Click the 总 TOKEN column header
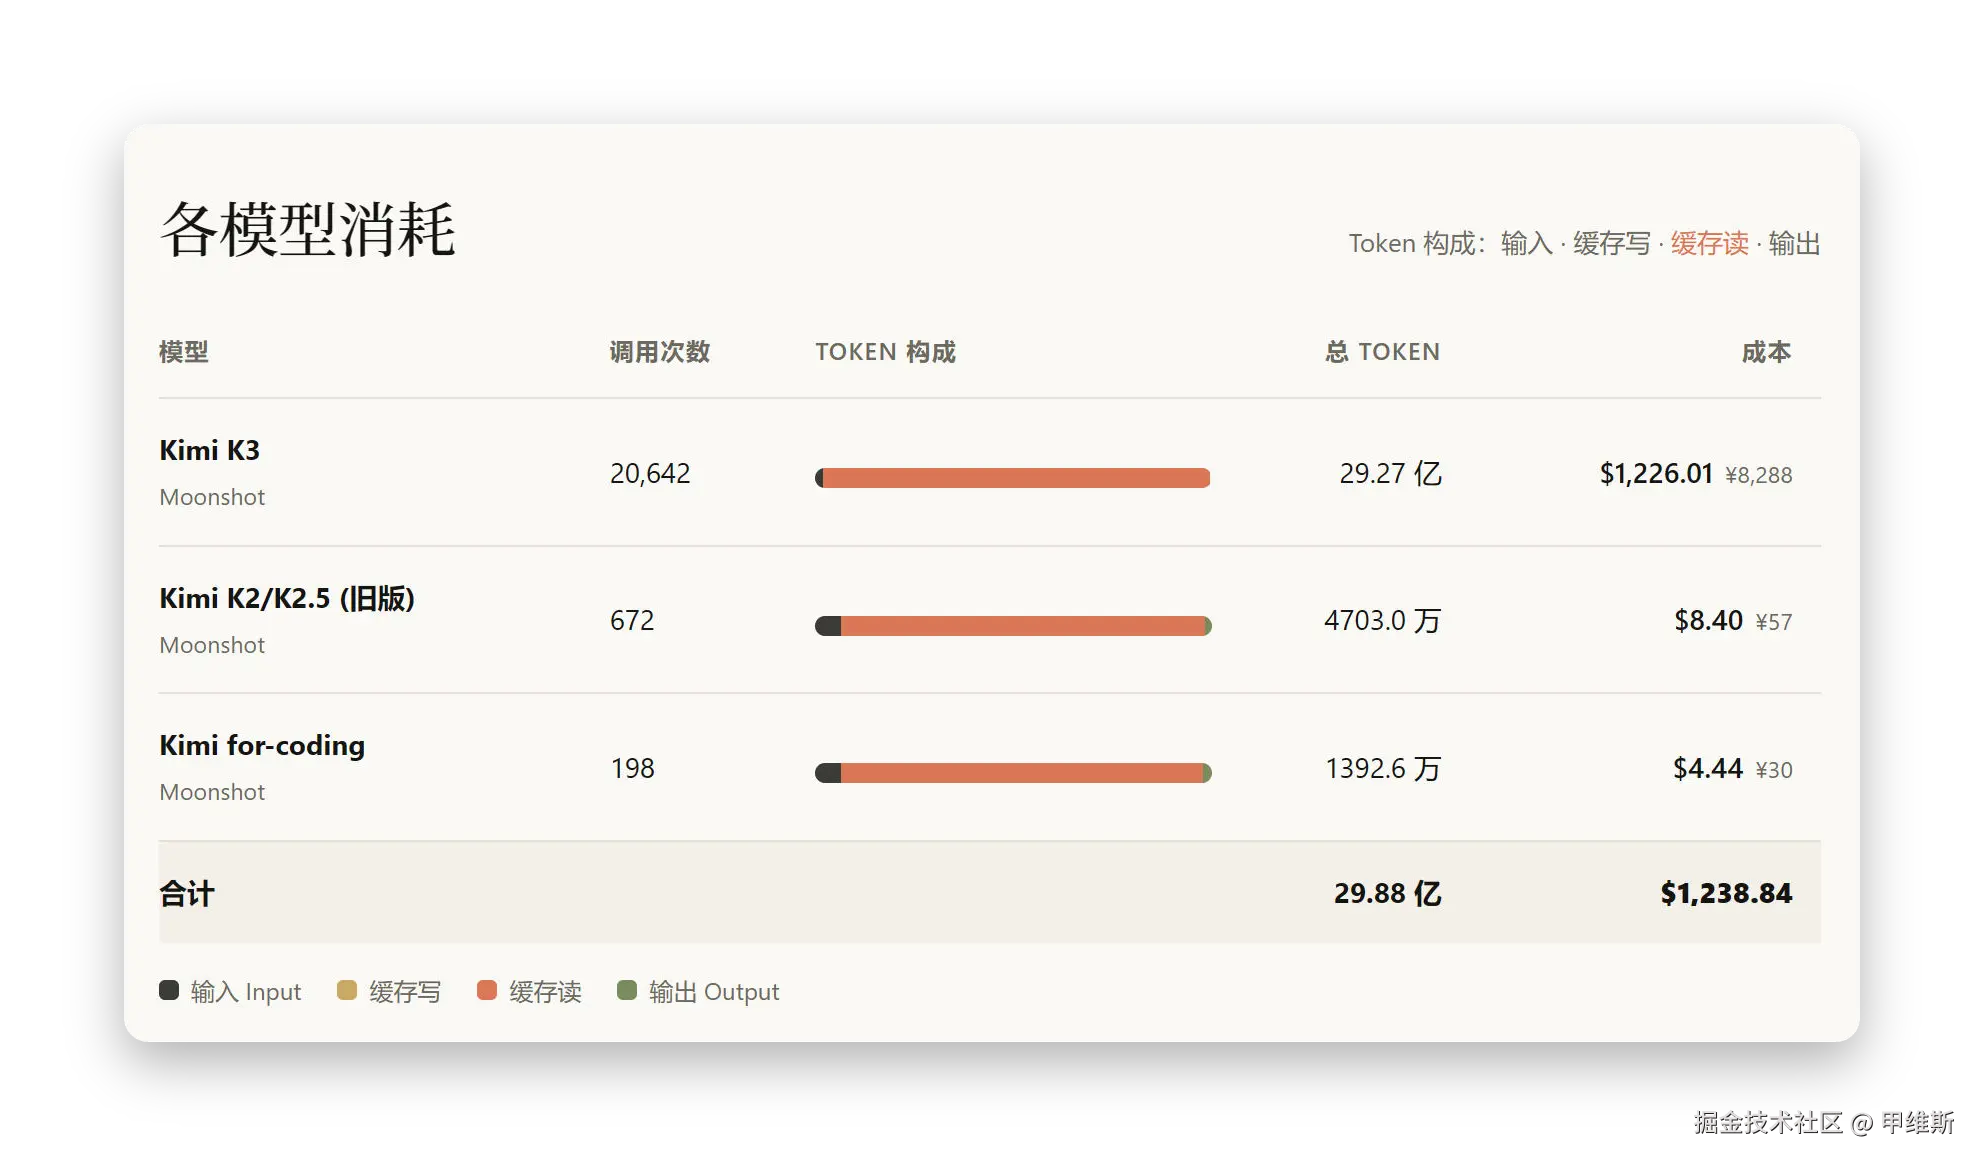The height and width of the screenshot is (1166, 1984). (1383, 352)
